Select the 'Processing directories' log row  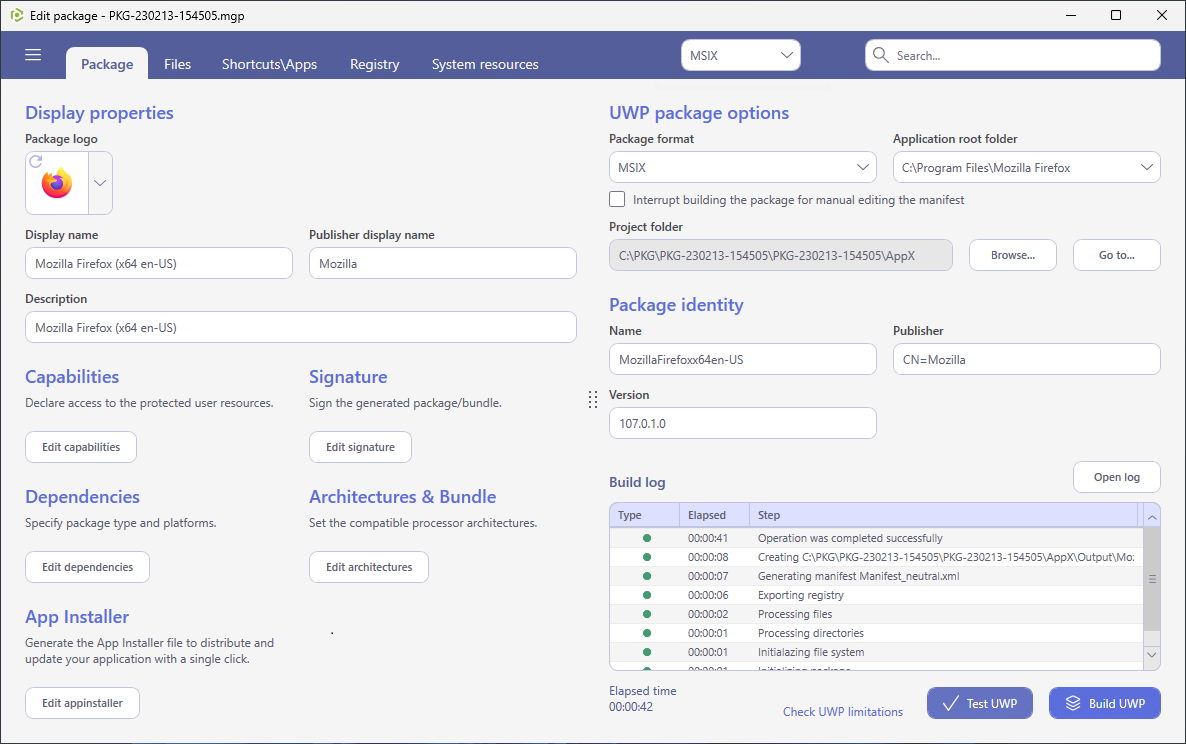877,633
